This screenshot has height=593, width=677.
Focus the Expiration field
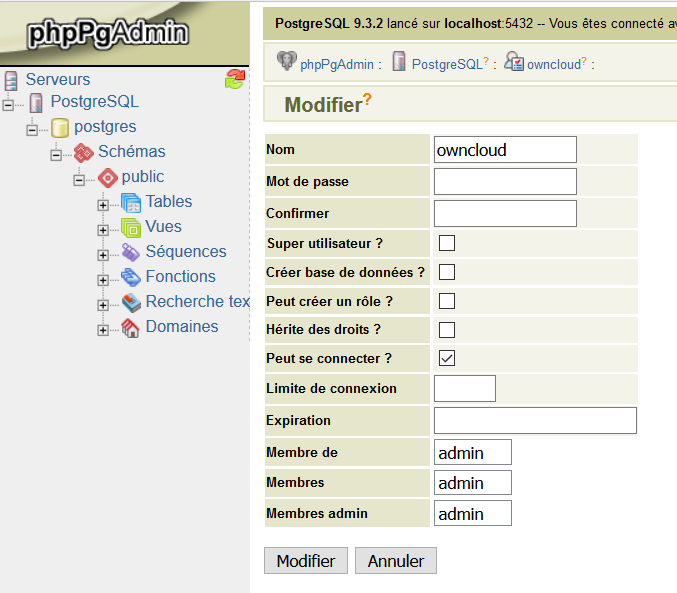(x=535, y=420)
